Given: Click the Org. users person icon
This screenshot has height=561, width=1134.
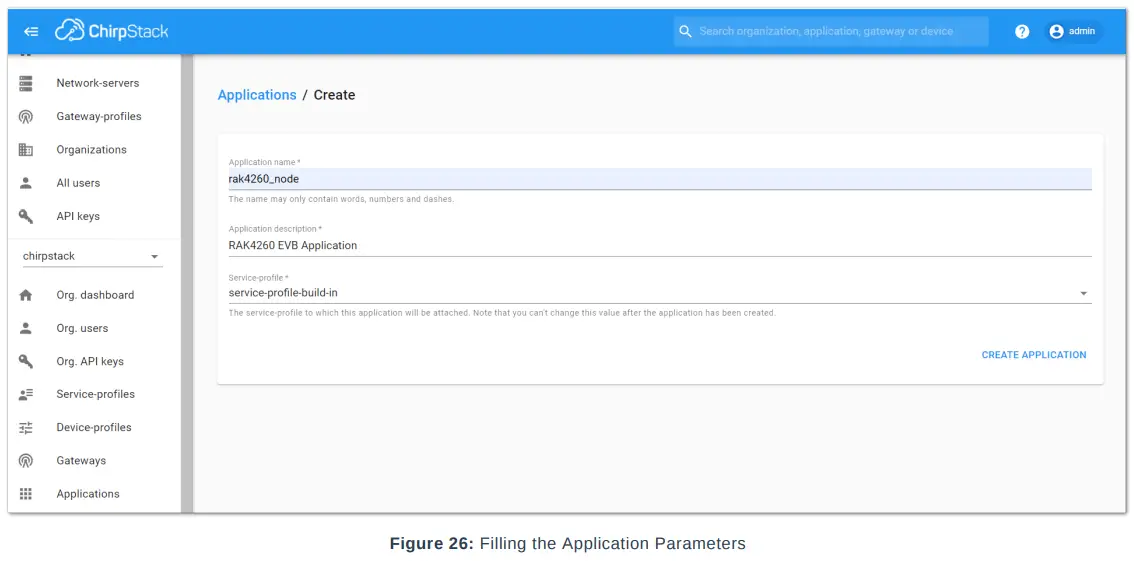Looking at the screenshot, I should pos(26,328).
